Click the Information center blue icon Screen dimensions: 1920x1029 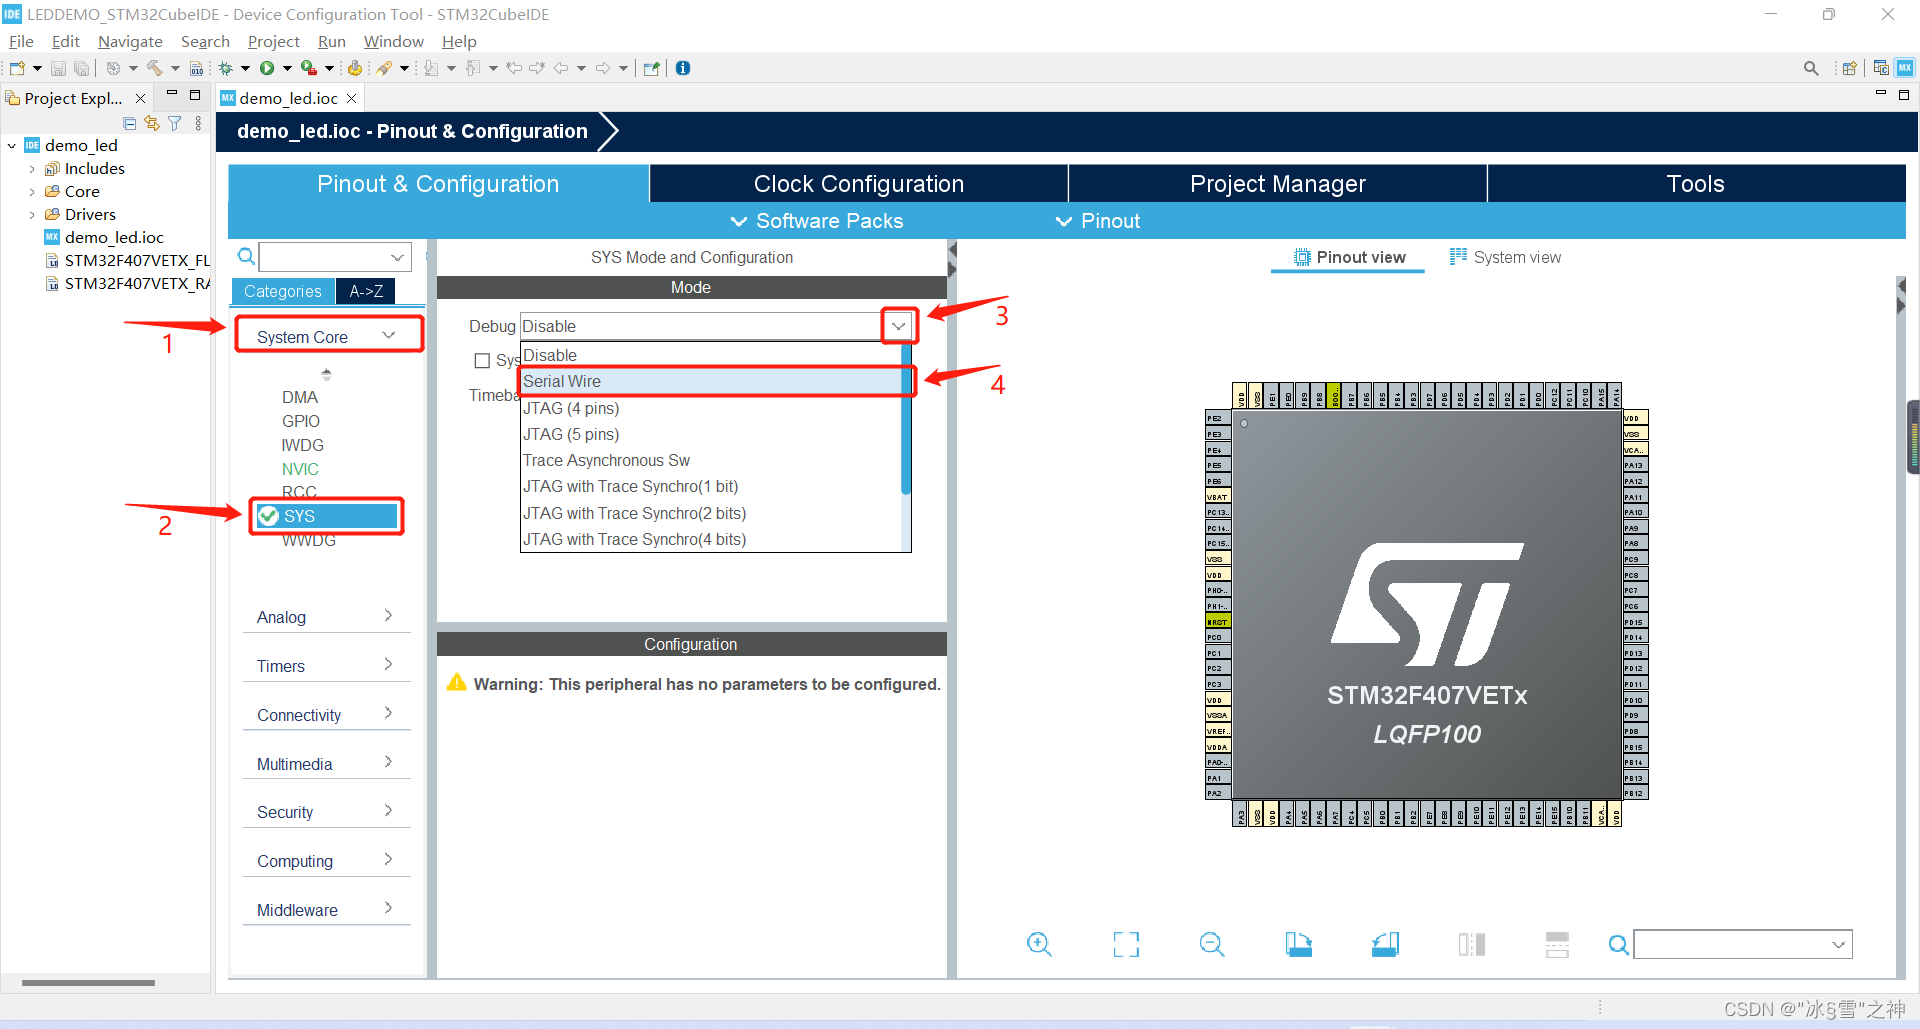pos(683,68)
